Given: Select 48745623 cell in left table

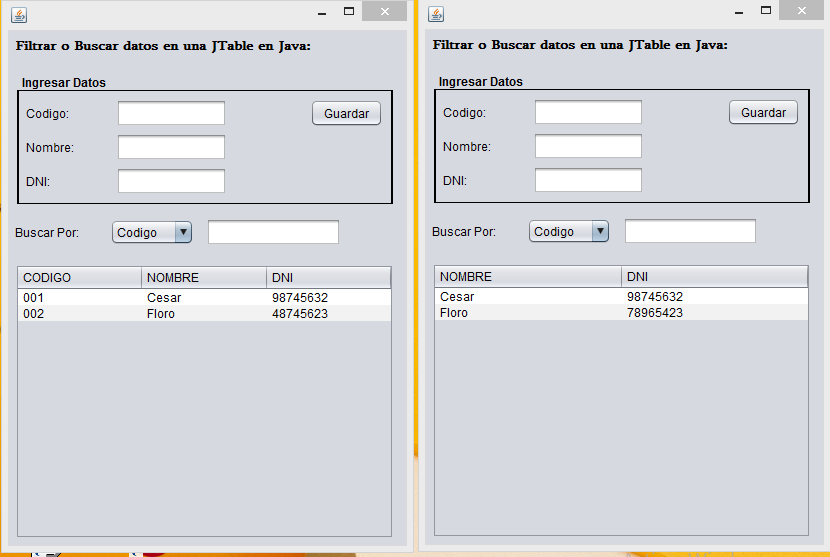Looking at the screenshot, I should (329, 313).
